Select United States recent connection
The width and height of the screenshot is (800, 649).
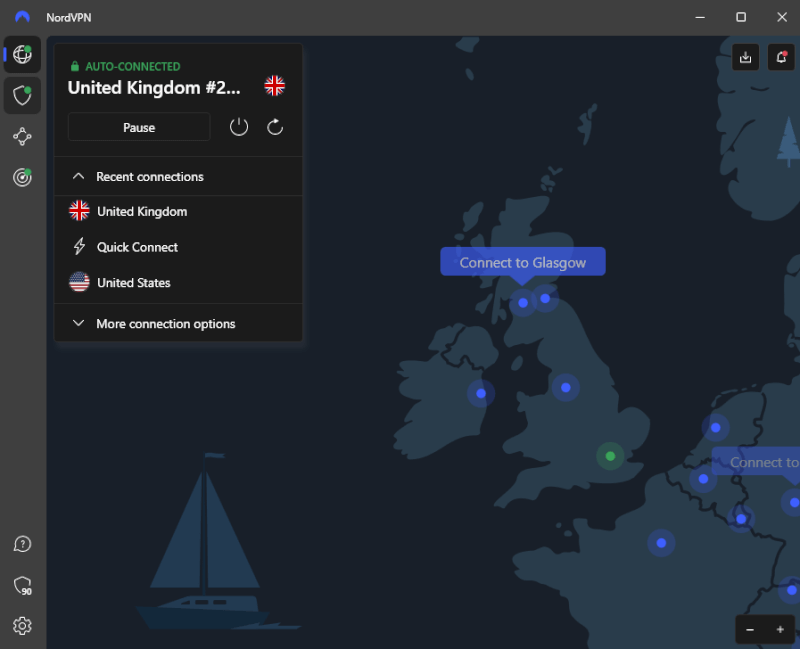178,283
